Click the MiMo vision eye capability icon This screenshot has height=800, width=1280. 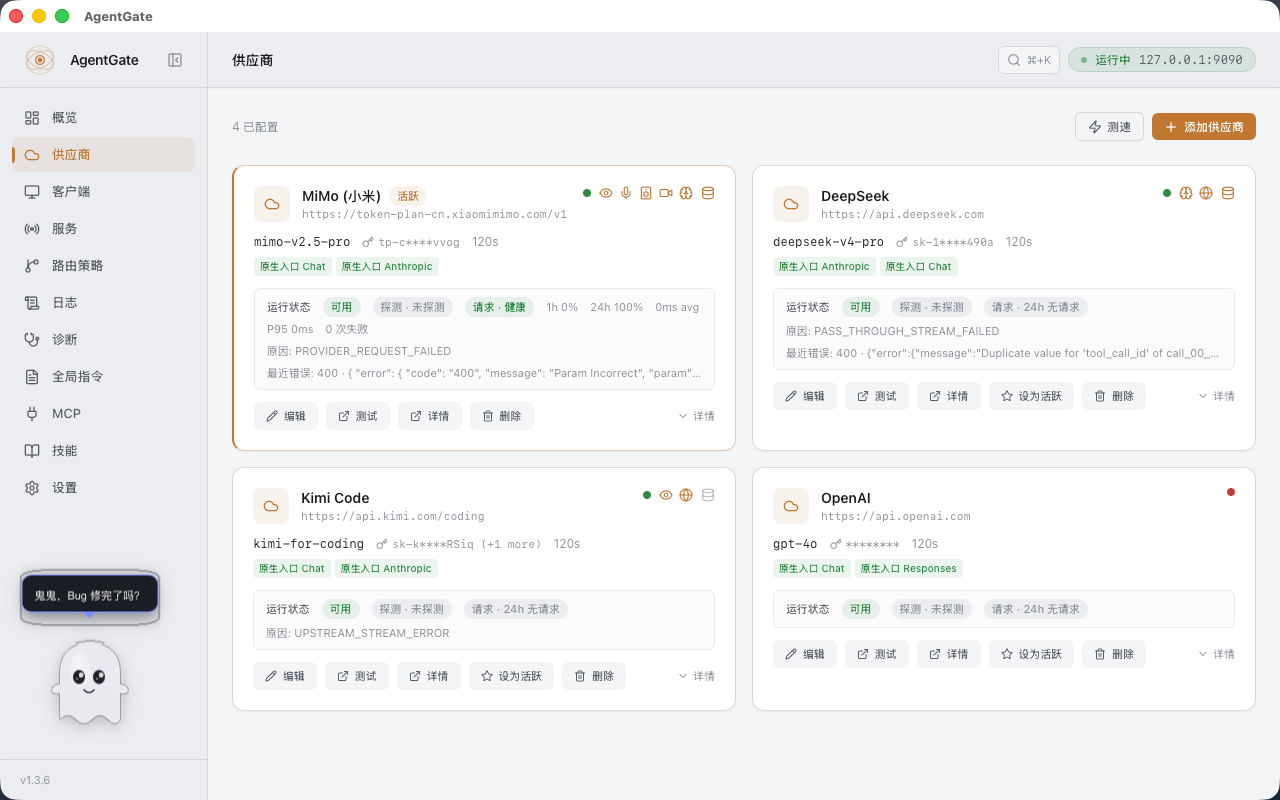[606, 193]
